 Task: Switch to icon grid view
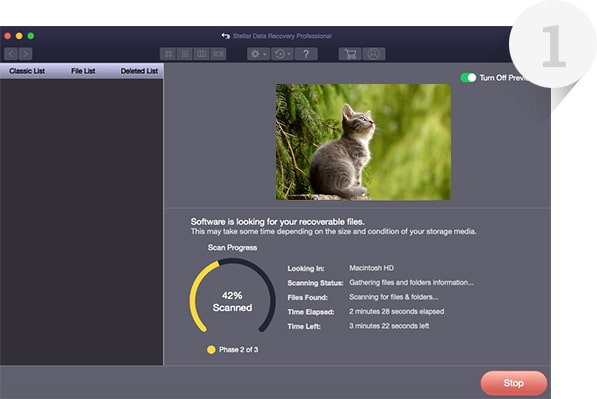(x=168, y=54)
